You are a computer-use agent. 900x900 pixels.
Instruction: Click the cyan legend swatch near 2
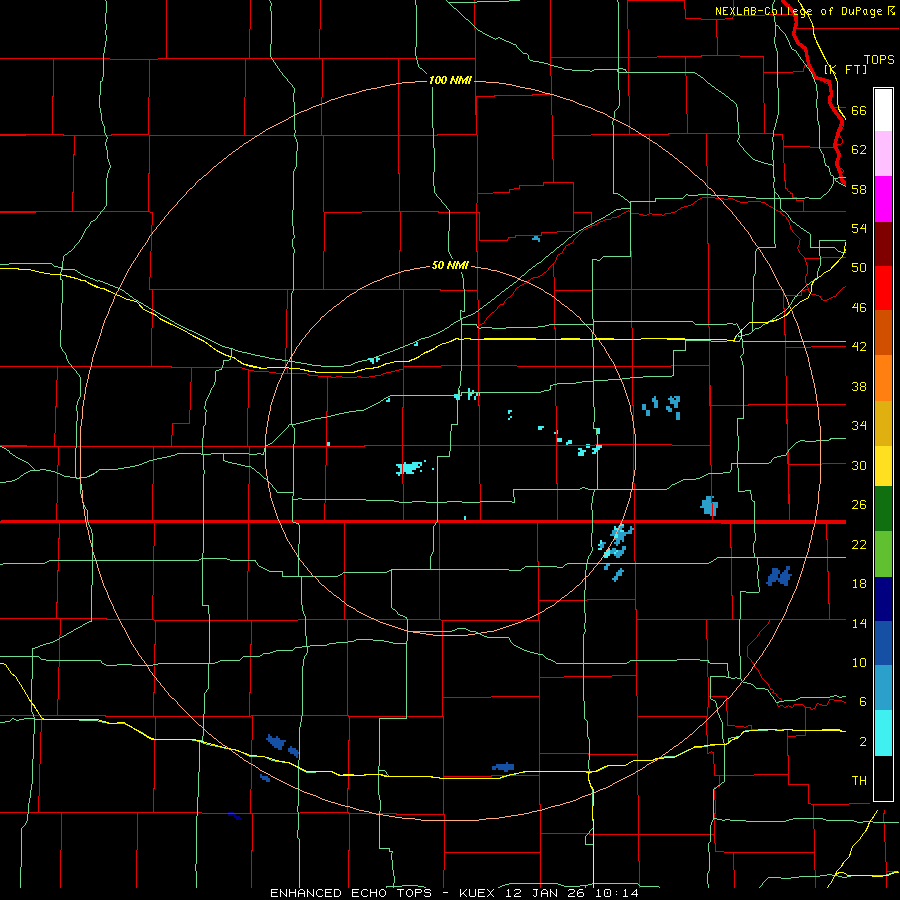(883, 733)
